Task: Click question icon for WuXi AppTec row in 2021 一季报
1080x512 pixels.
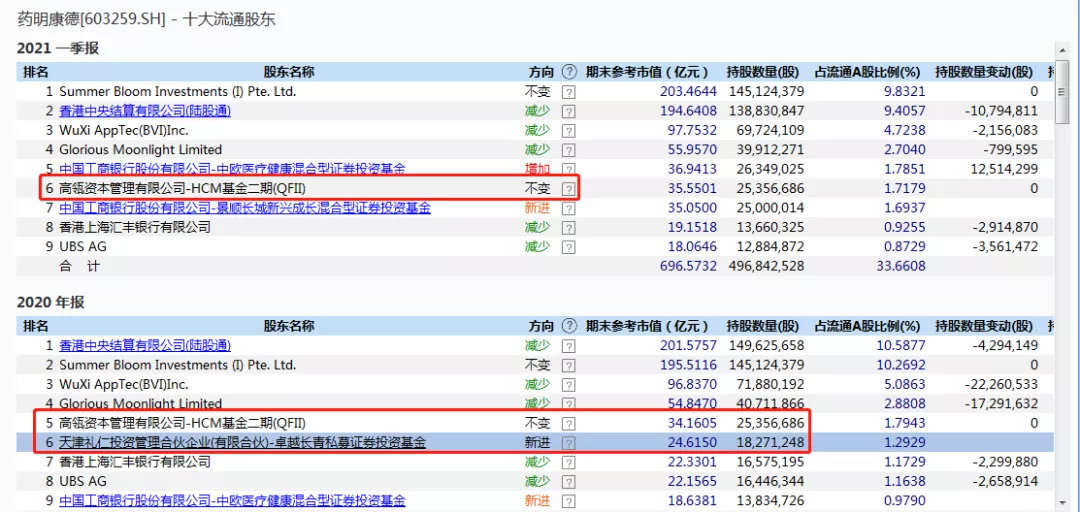Action: pyautogui.click(x=568, y=130)
